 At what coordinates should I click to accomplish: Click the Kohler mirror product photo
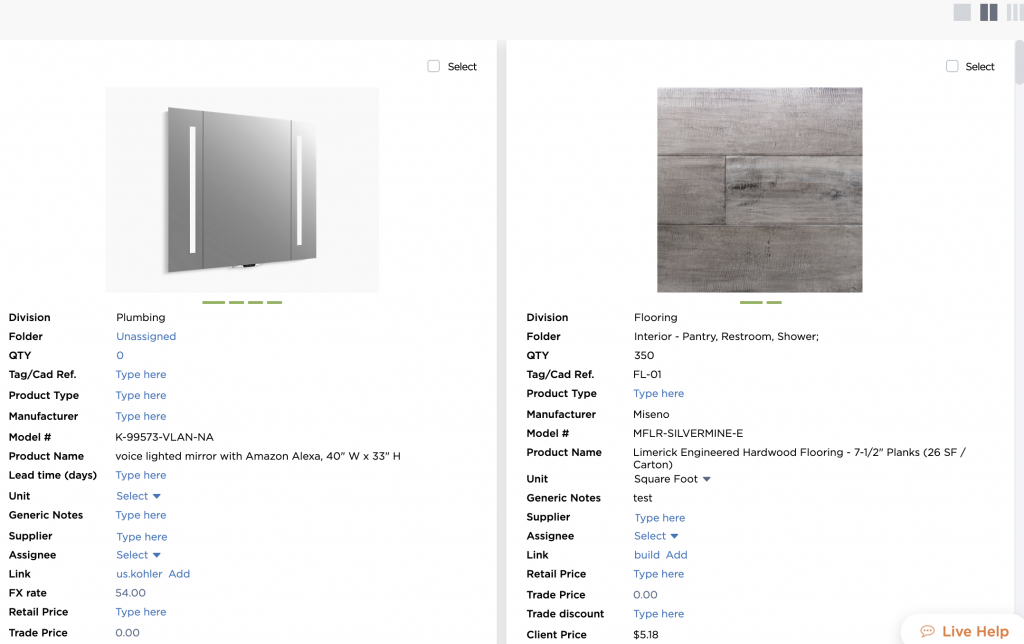[x=242, y=188]
